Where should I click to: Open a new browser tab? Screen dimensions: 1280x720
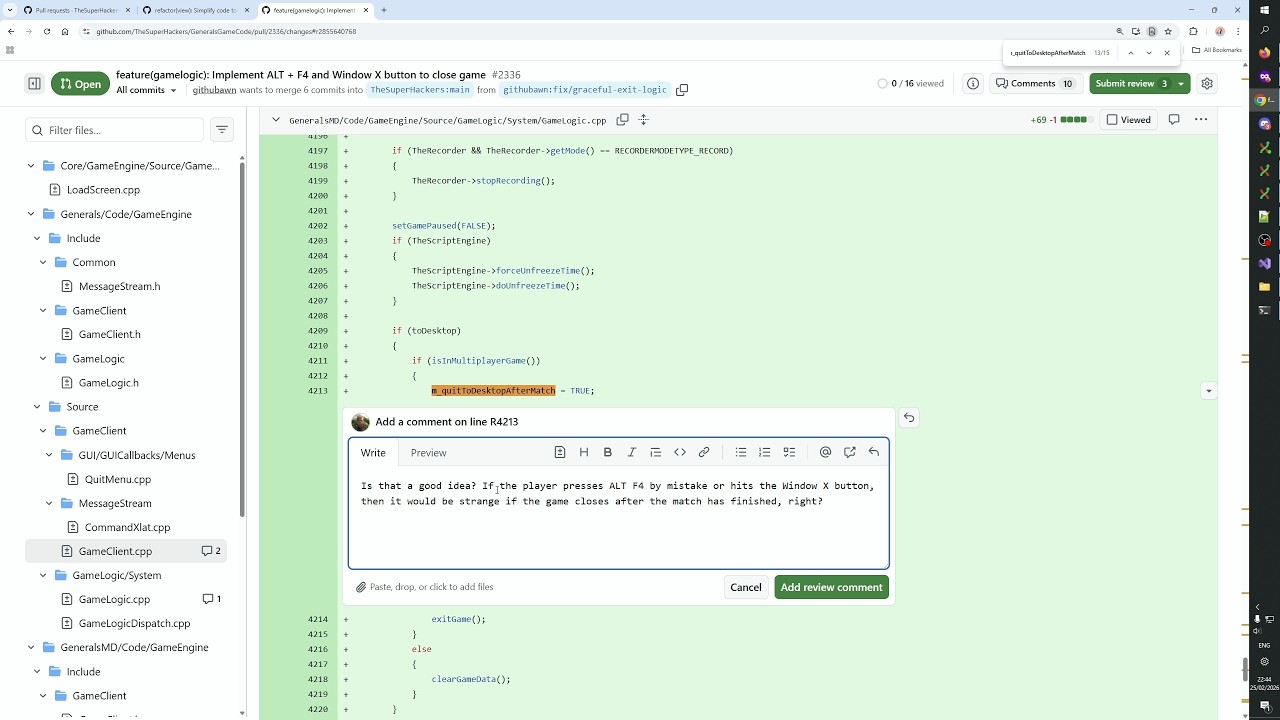[384, 10]
